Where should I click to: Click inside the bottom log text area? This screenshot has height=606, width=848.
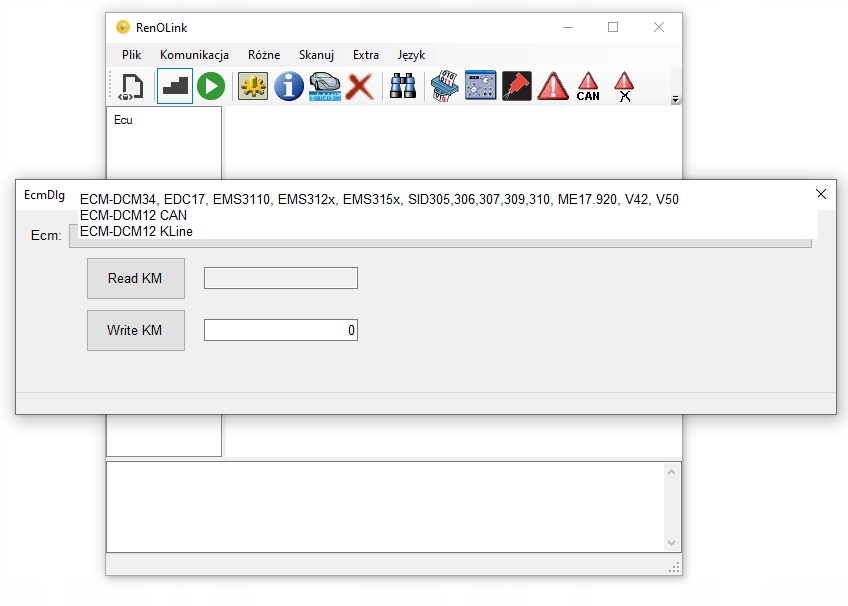(x=385, y=507)
